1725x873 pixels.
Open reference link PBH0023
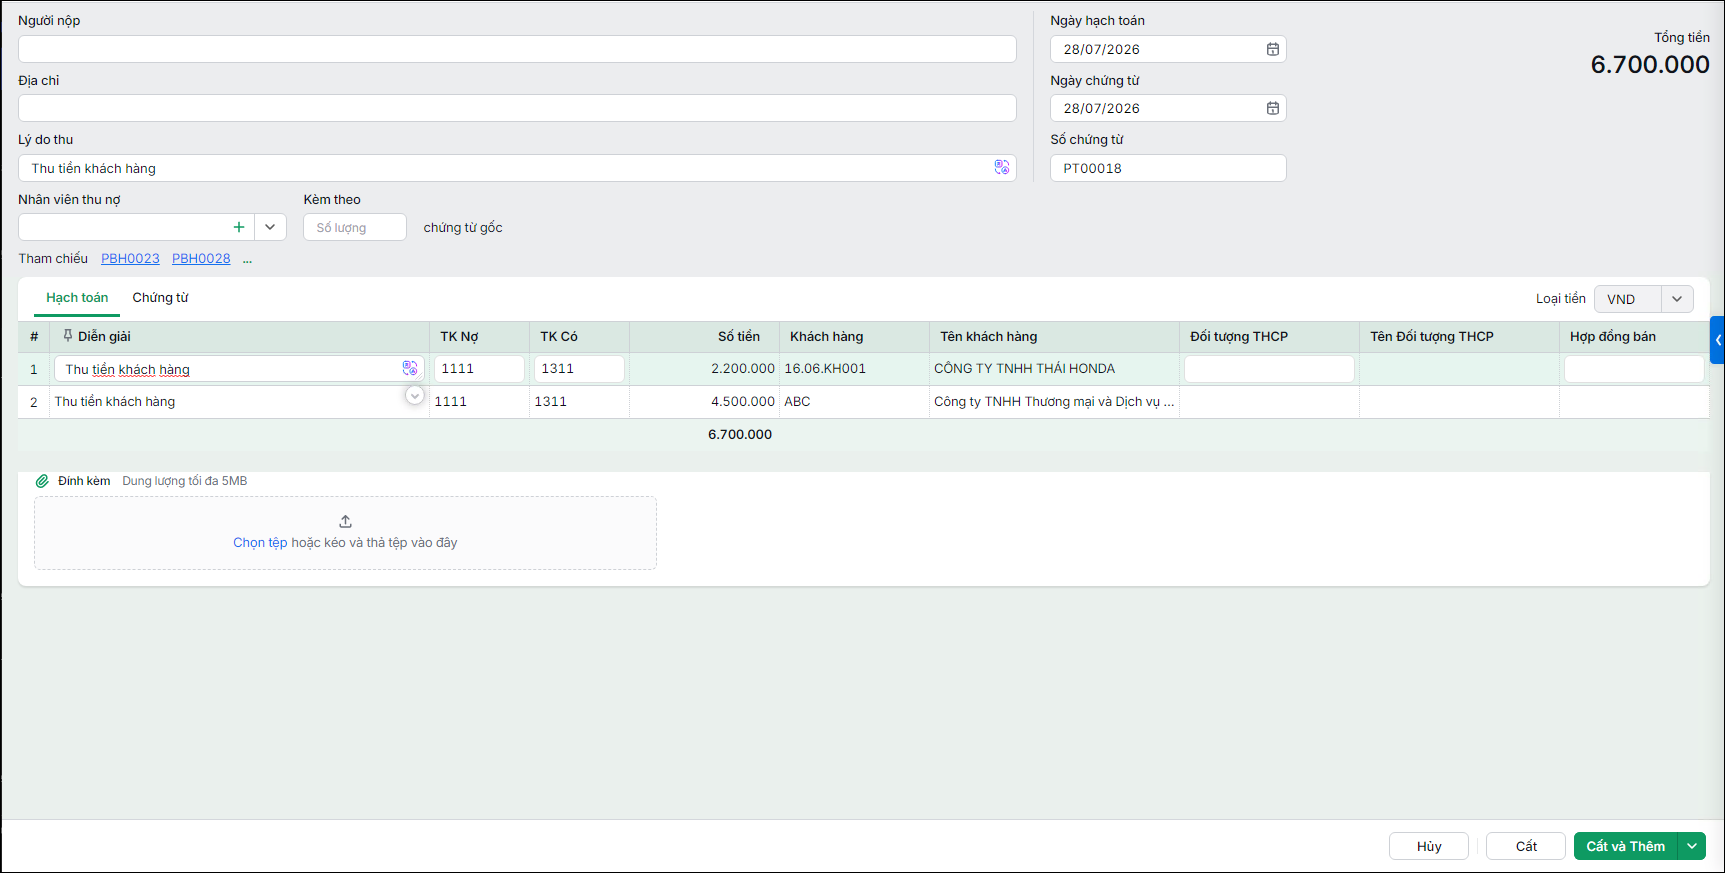click(x=130, y=259)
